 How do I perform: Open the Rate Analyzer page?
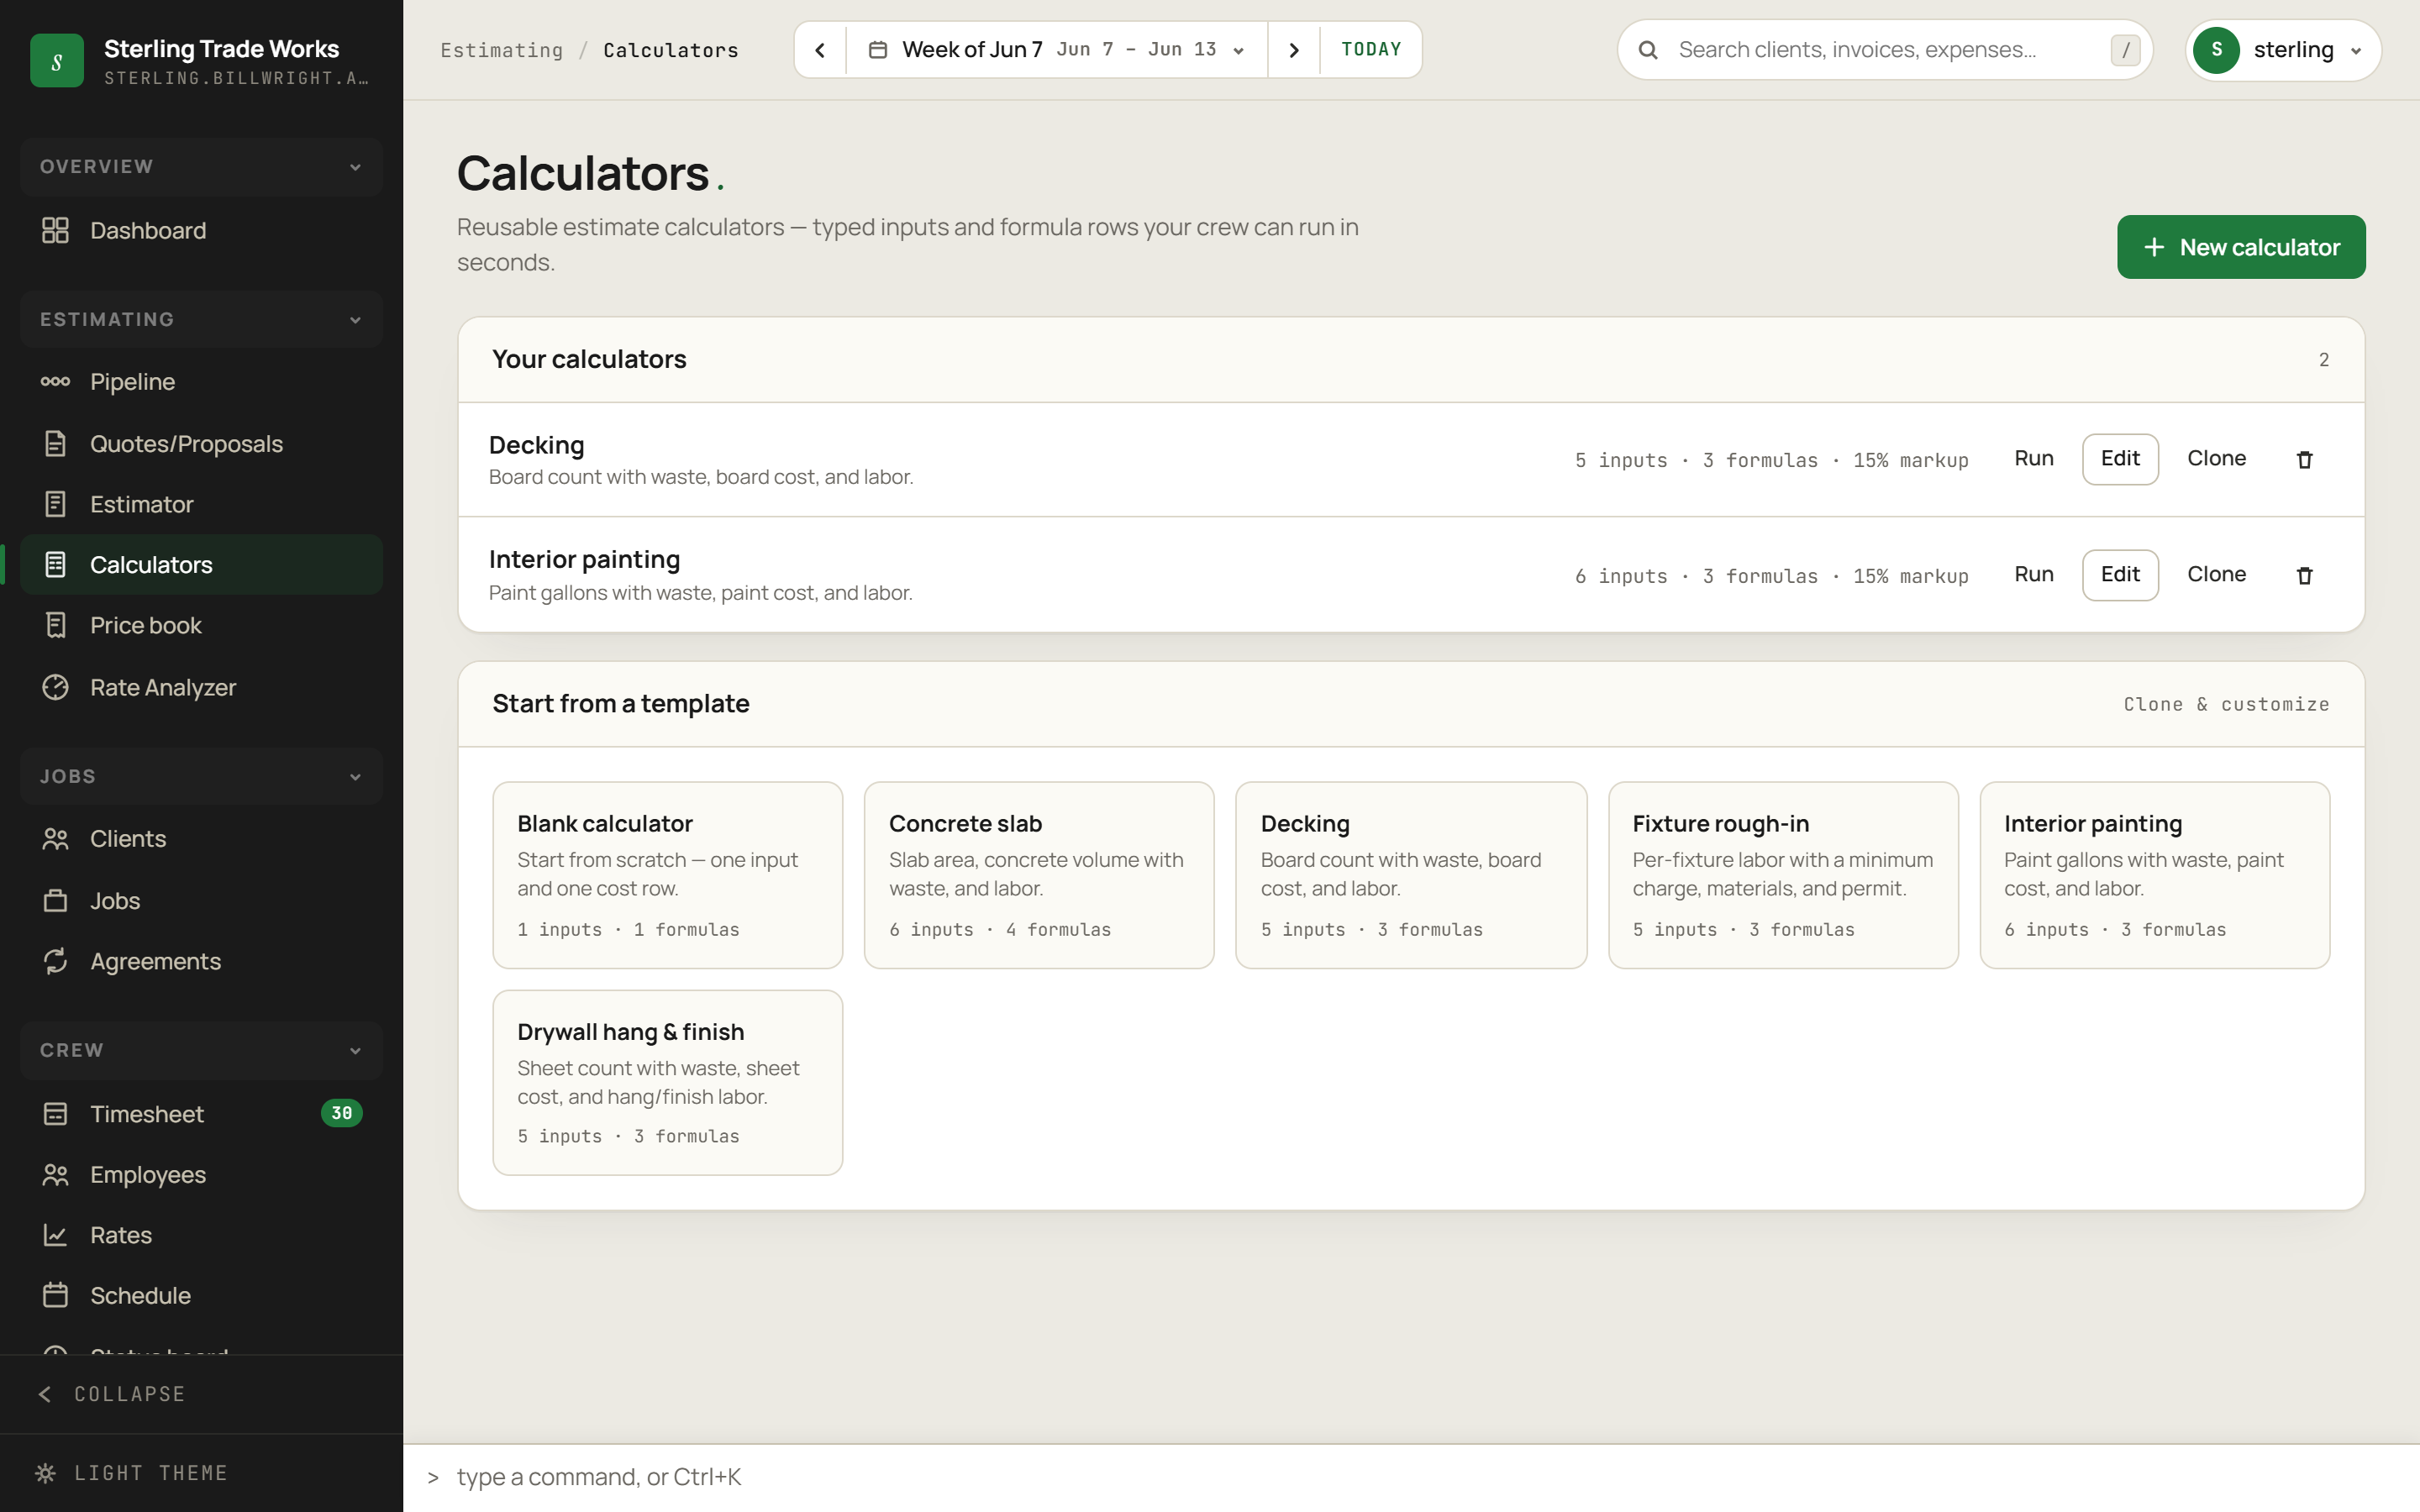[x=202, y=688]
